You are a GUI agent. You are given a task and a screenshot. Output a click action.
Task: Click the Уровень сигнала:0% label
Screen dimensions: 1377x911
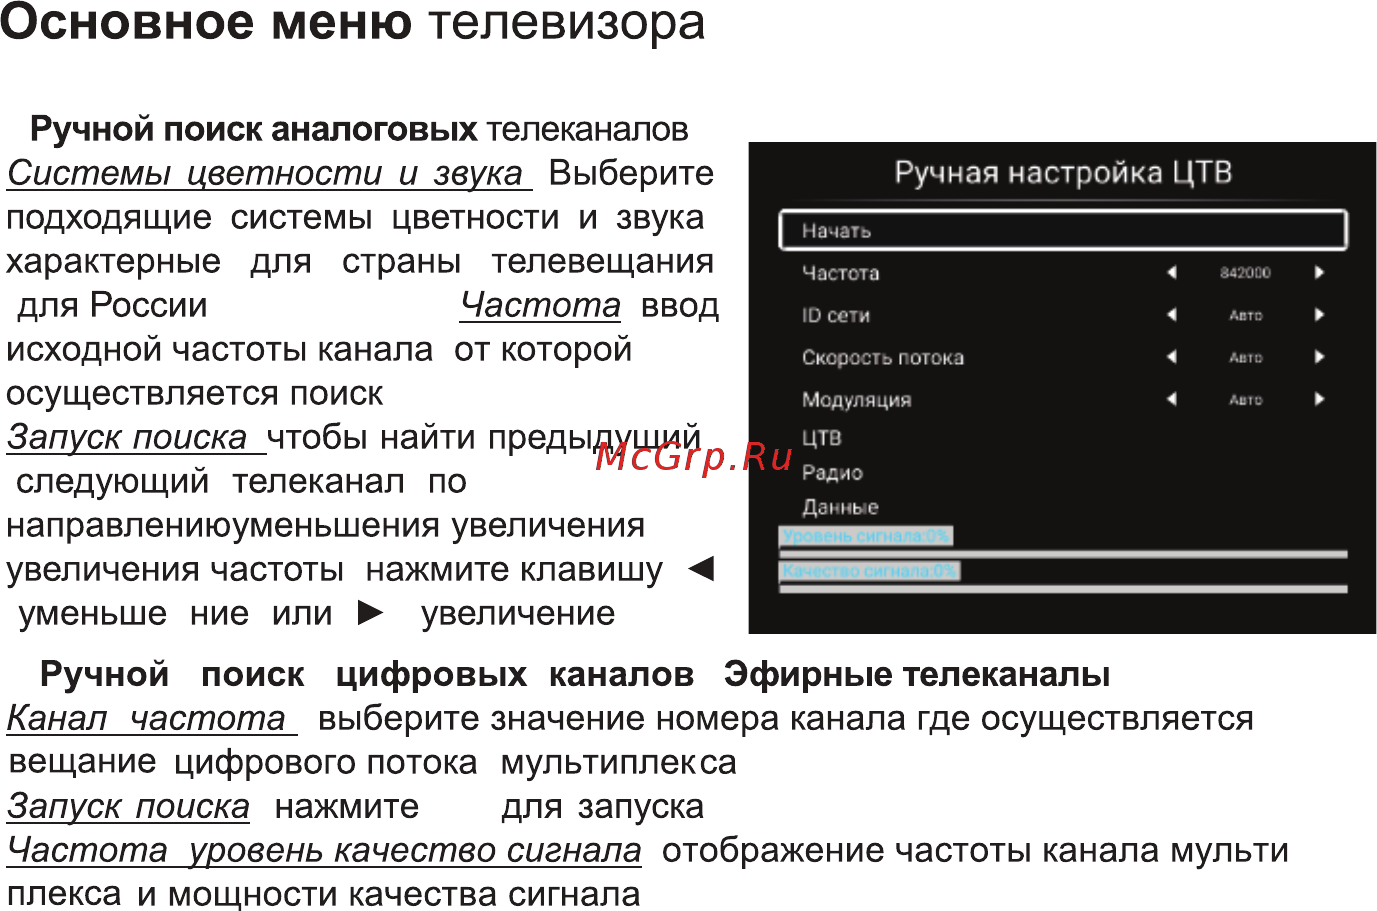(866, 536)
